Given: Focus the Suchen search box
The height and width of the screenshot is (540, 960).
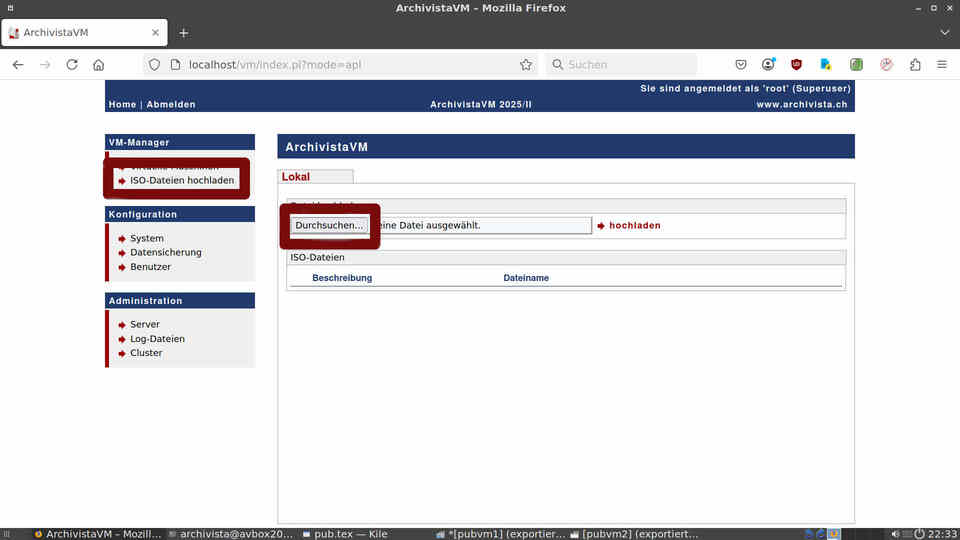Looking at the screenshot, I should (x=621, y=64).
